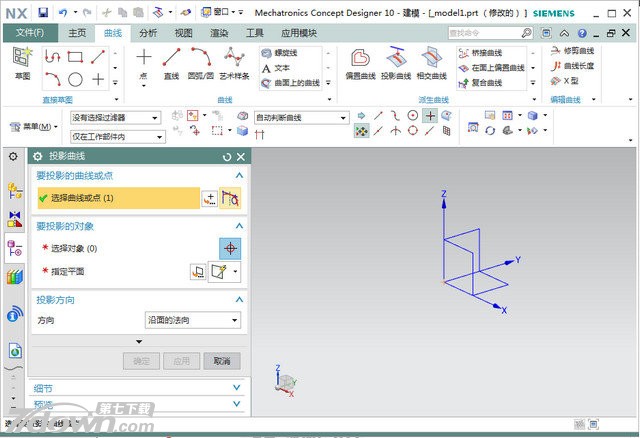Click the 选择曲线或点 (1) selection row

119,198
